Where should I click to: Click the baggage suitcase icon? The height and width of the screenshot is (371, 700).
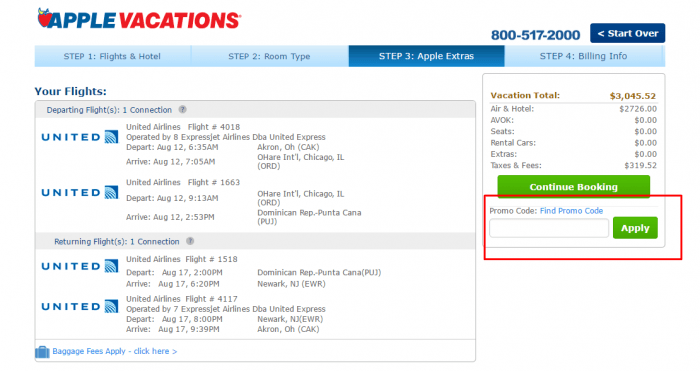coord(42,352)
